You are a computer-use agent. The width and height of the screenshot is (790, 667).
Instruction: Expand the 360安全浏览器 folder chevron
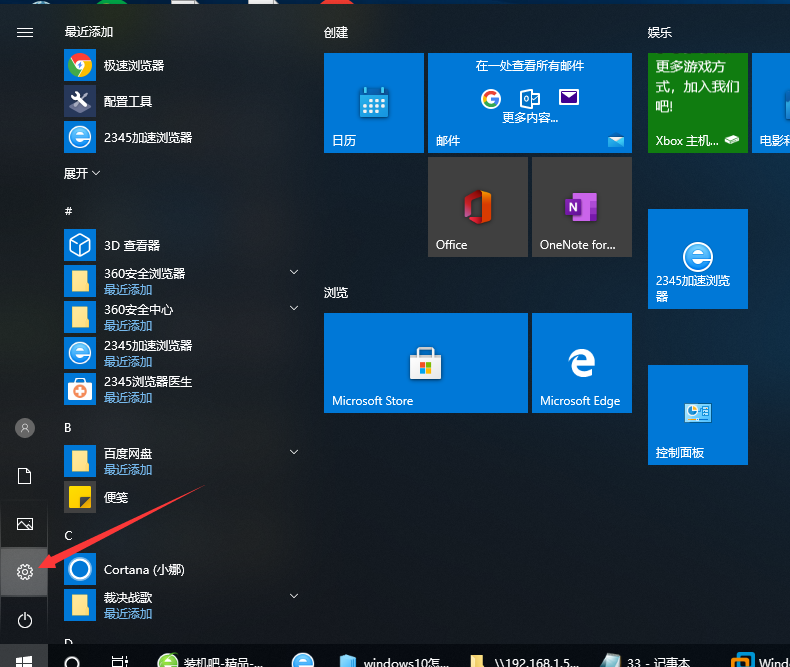coord(294,272)
